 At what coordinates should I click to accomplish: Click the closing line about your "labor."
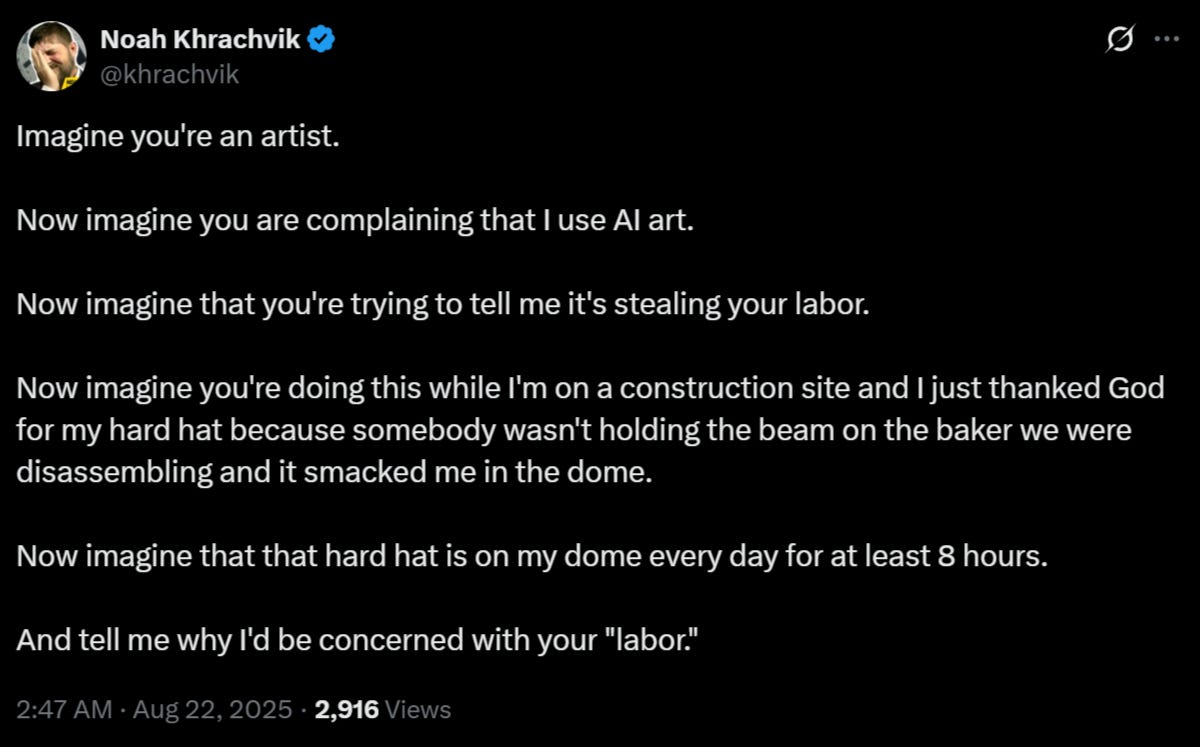pyautogui.click(x=356, y=640)
